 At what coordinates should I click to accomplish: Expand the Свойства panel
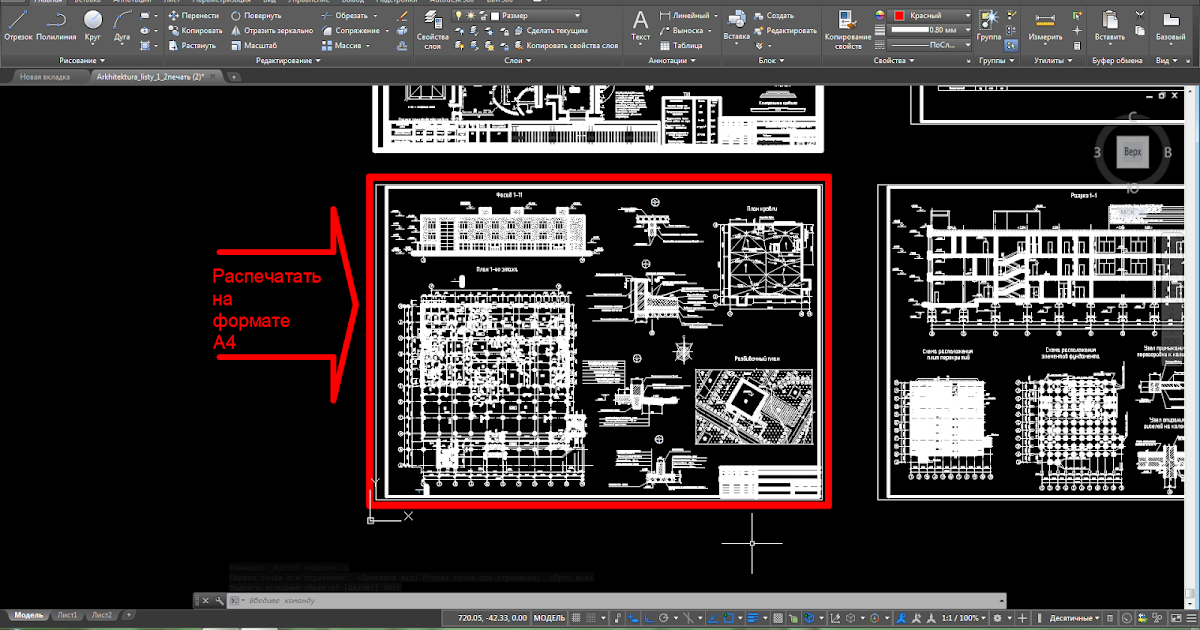[x=893, y=61]
